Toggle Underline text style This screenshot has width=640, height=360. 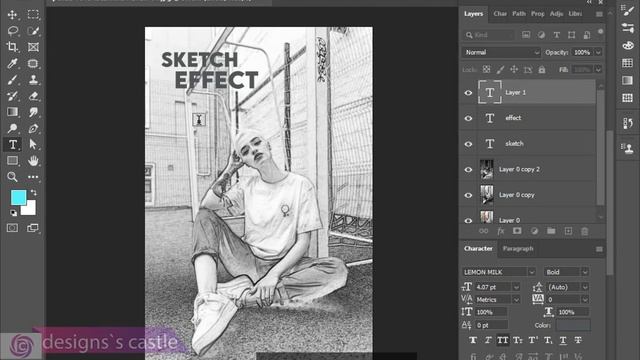[x=563, y=340]
